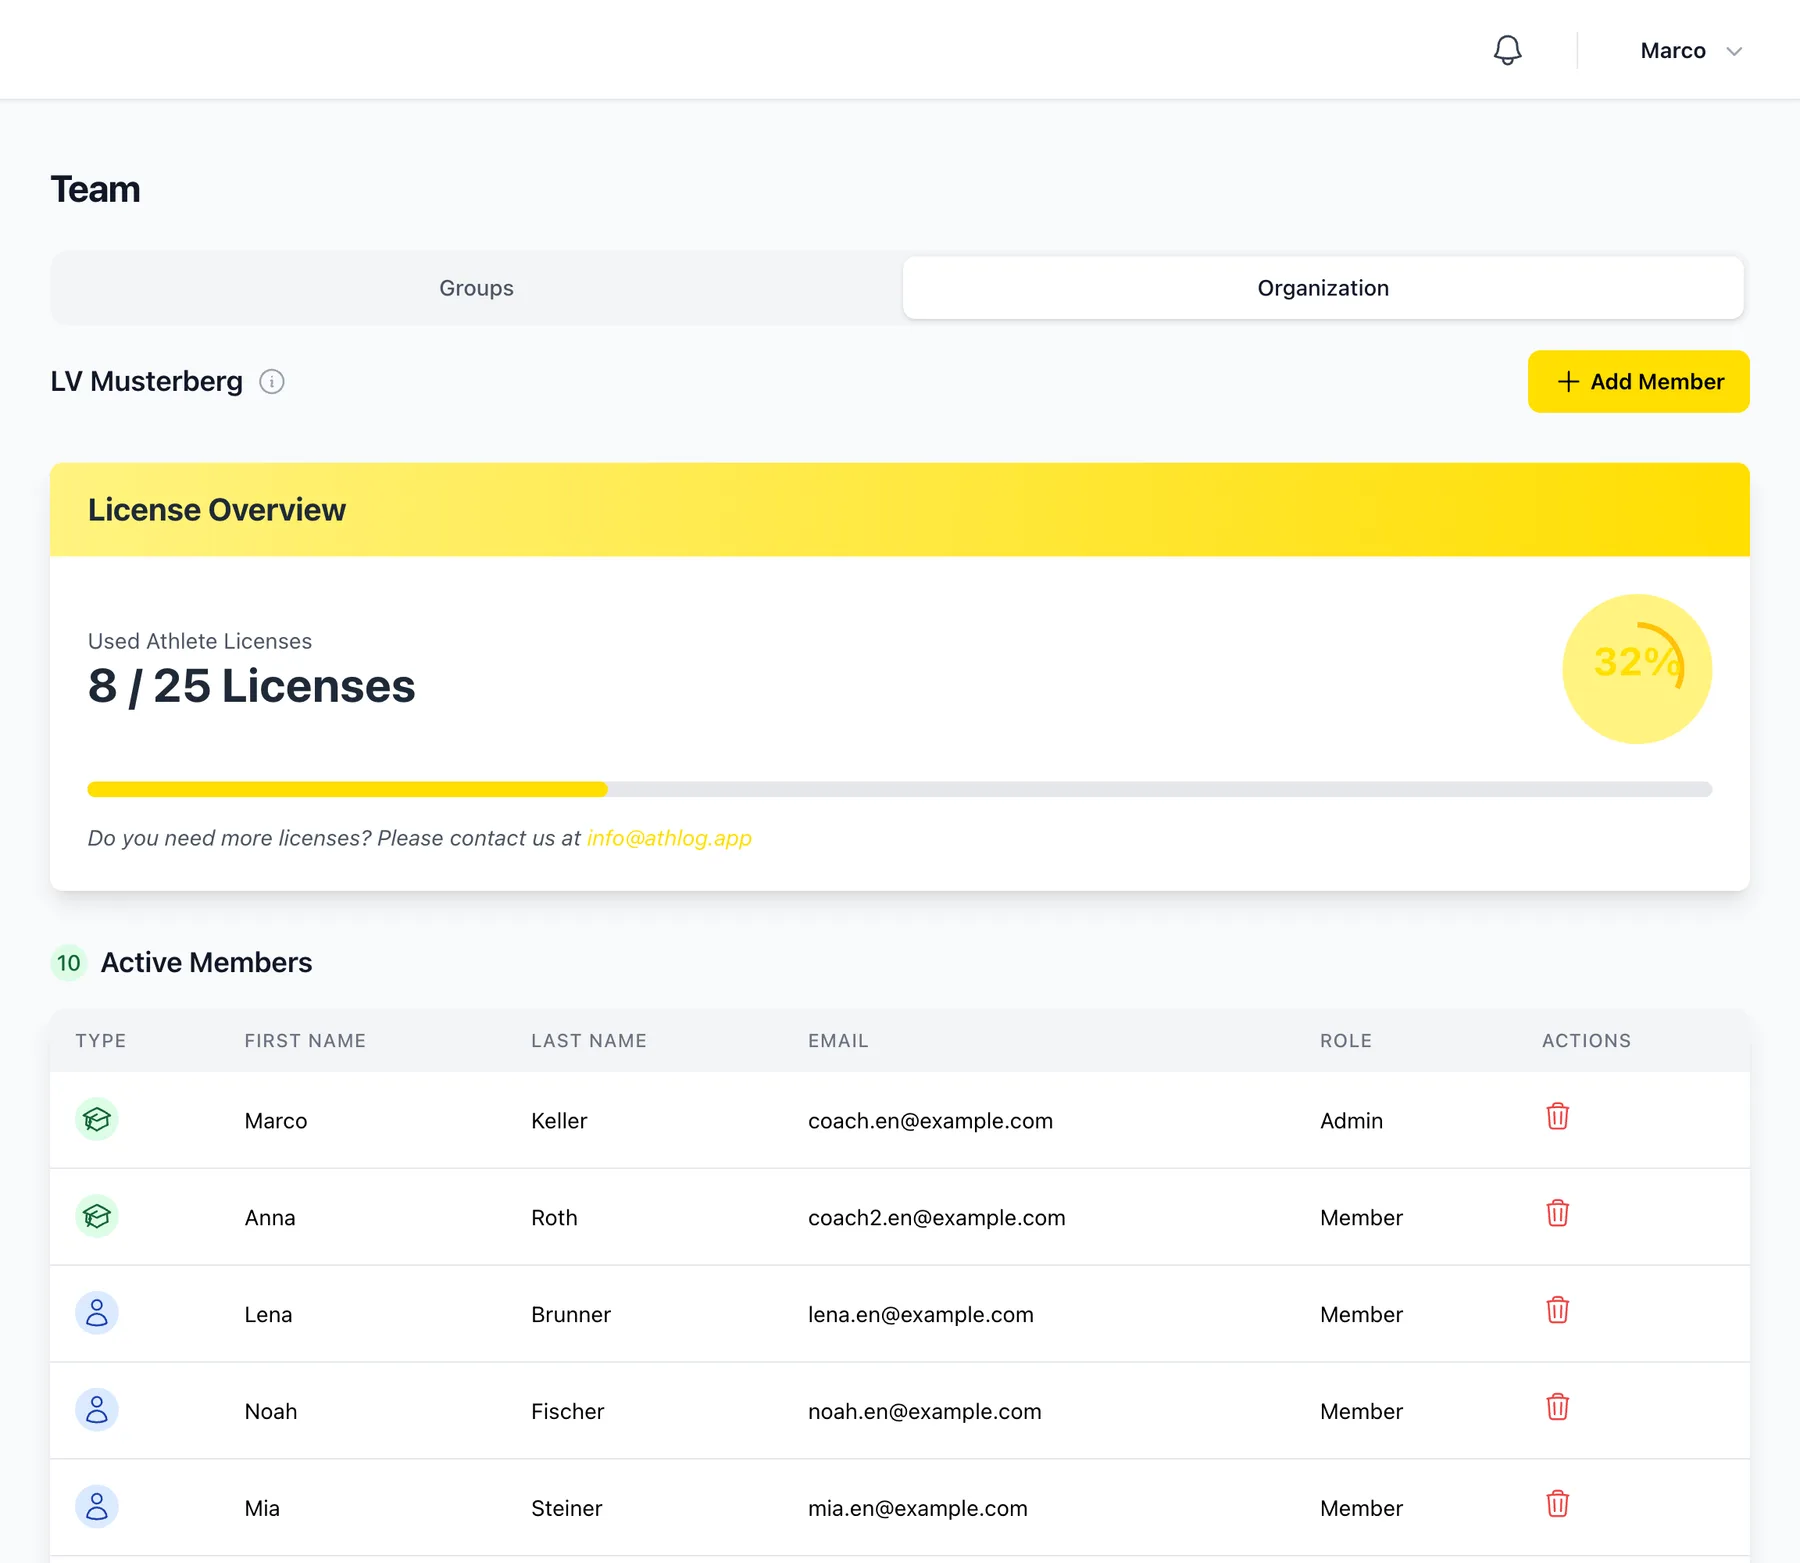Click first name Noah
This screenshot has height=1563, width=1800.
coord(271,1412)
